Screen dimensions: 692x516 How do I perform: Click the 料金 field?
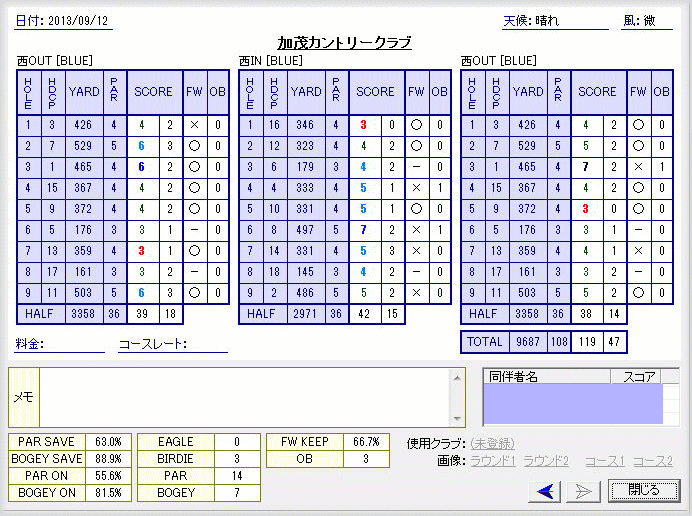[x=59, y=344]
